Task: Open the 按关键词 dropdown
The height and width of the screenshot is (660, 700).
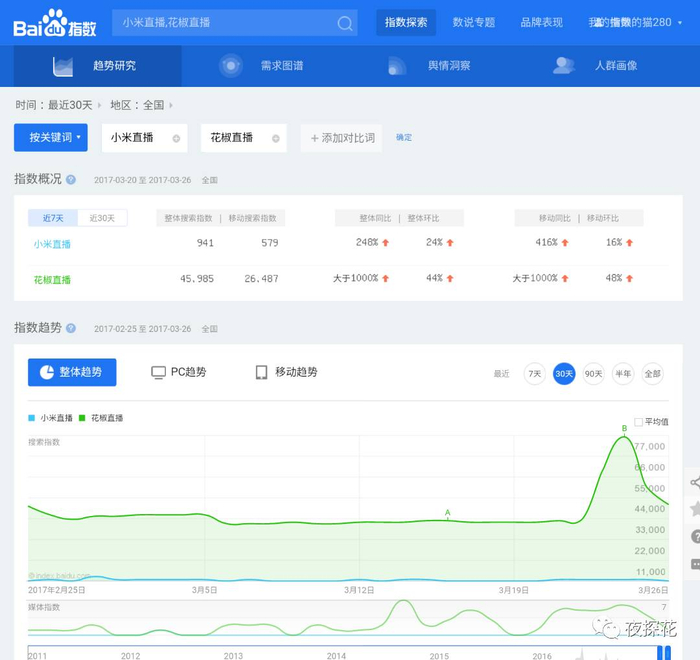Action: click(51, 138)
